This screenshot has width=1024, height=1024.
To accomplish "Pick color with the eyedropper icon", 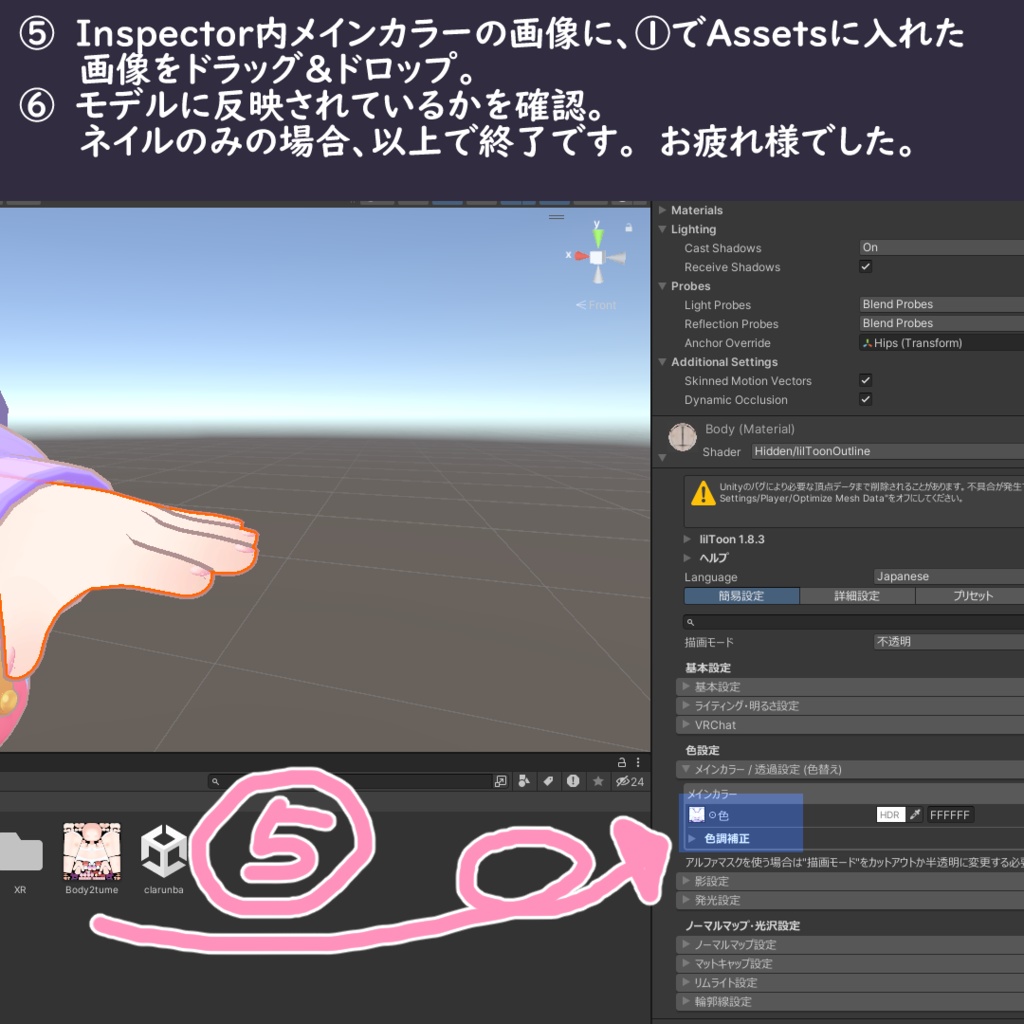I will (x=915, y=814).
